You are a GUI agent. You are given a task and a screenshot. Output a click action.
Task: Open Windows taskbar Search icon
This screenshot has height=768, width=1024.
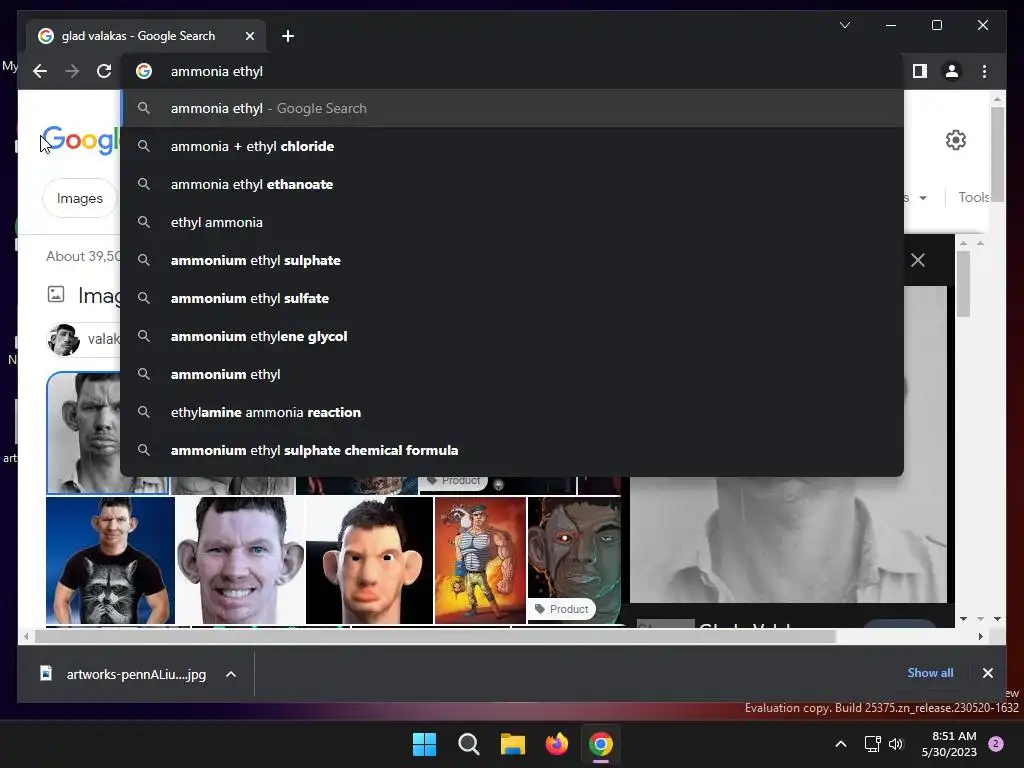468,744
